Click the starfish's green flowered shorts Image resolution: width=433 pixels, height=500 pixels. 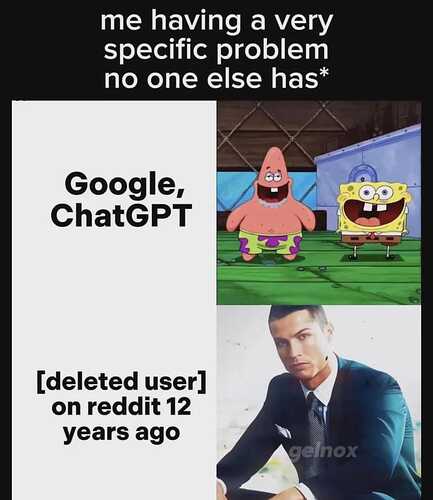270,242
